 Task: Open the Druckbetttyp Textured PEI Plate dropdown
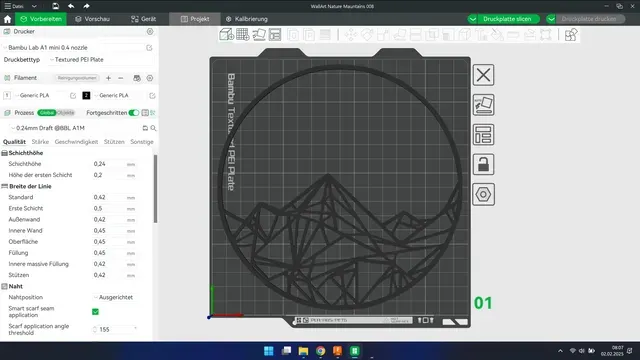click(x=100, y=60)
